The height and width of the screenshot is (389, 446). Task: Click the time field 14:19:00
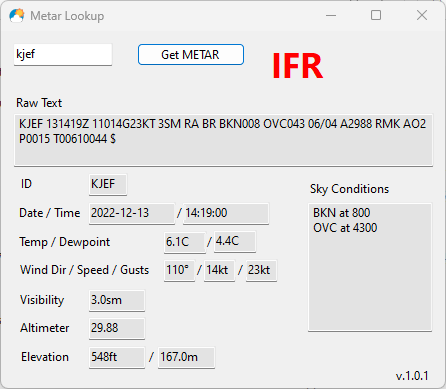click(x=226, y=213)
